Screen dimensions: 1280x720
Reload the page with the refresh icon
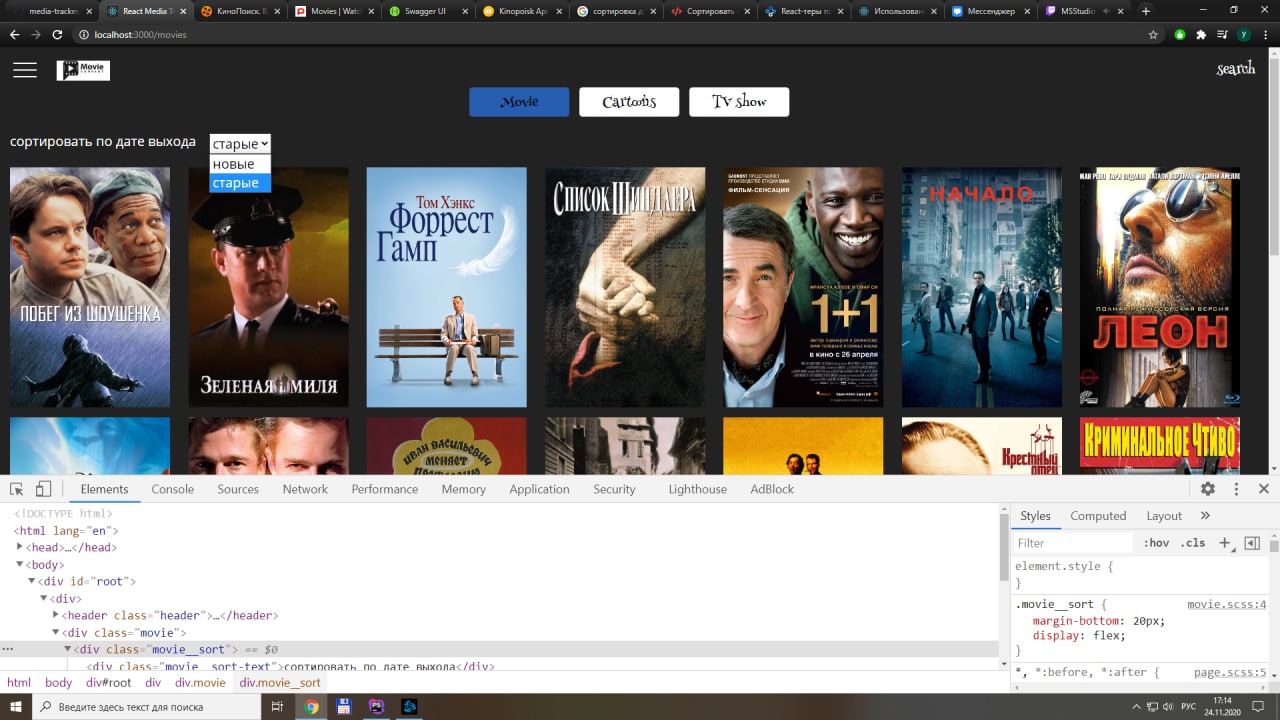(x=58, y=34)
